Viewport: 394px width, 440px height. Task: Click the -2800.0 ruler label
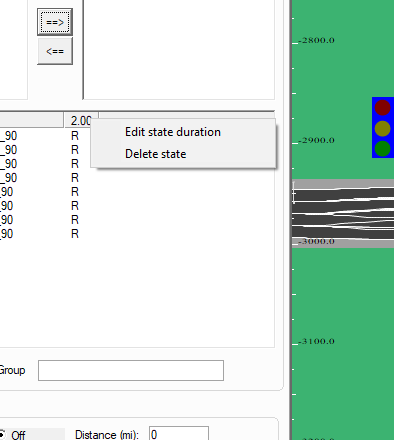tap(316, 40)
